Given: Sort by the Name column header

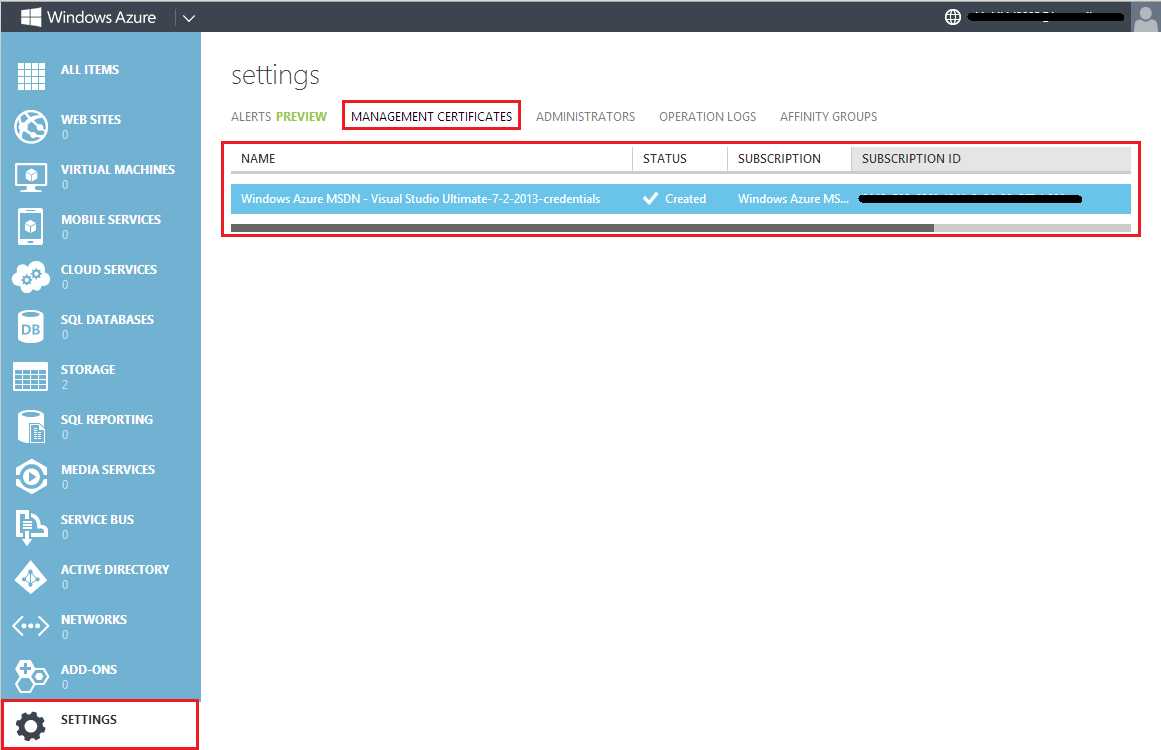Looking at the screenshot, I should 432,158.
